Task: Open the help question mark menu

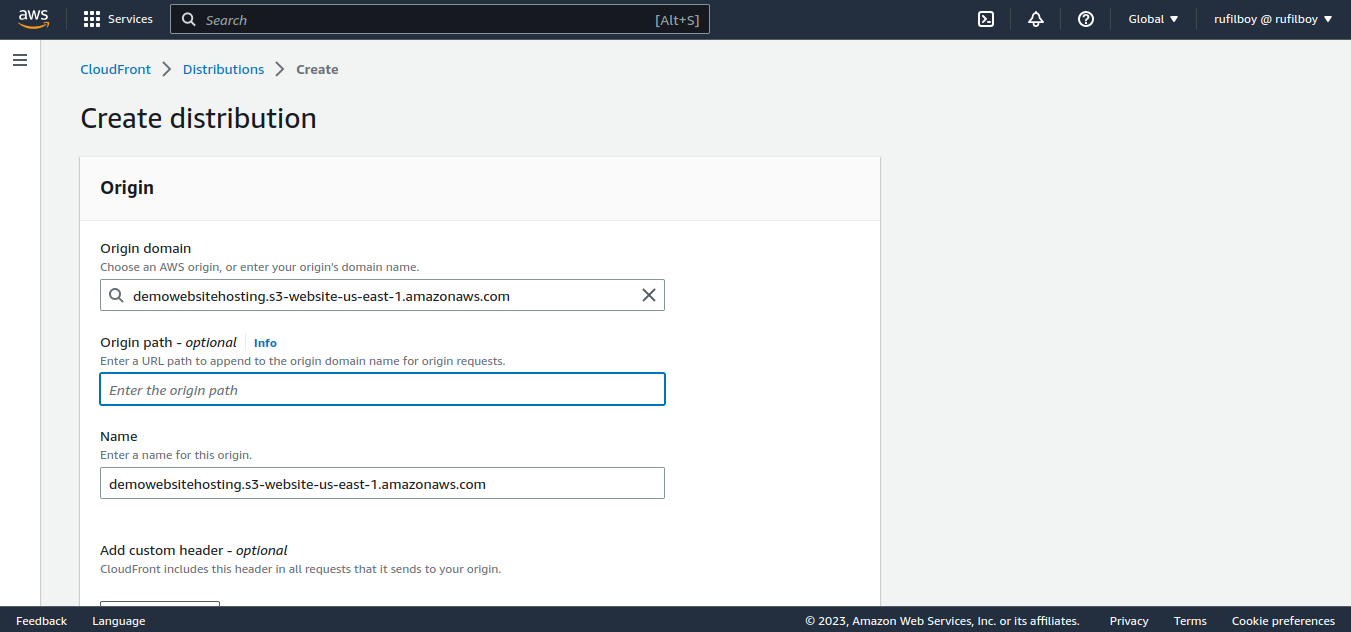Action: (1086, 19)
